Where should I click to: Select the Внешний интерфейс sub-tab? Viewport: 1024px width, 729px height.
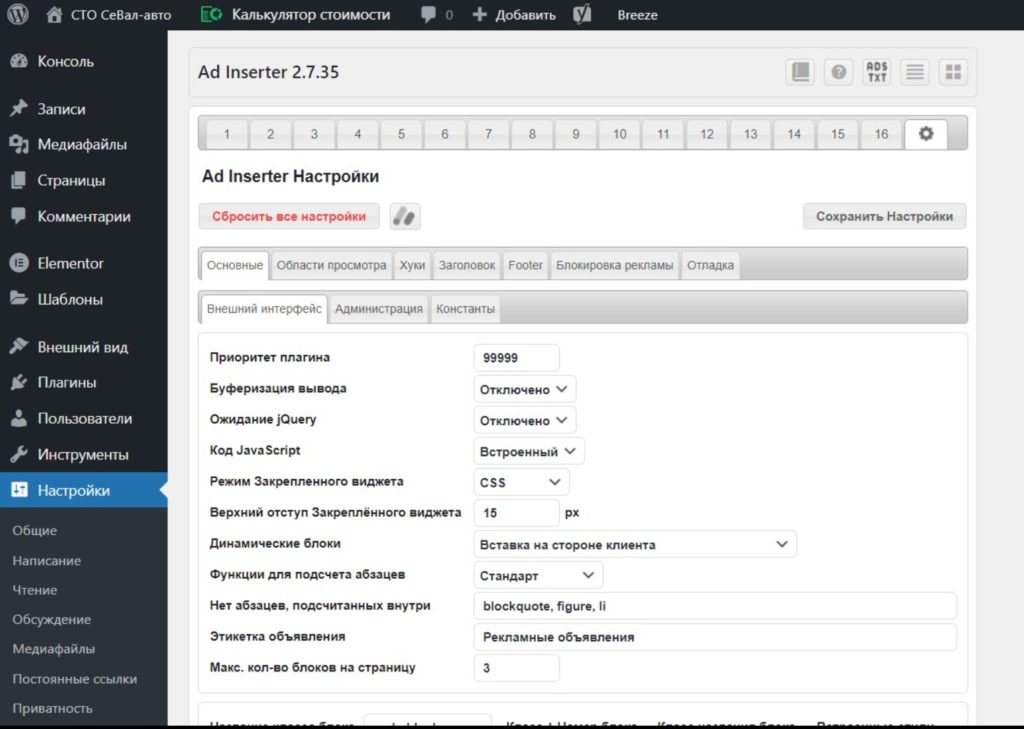[x=264, y=309]
